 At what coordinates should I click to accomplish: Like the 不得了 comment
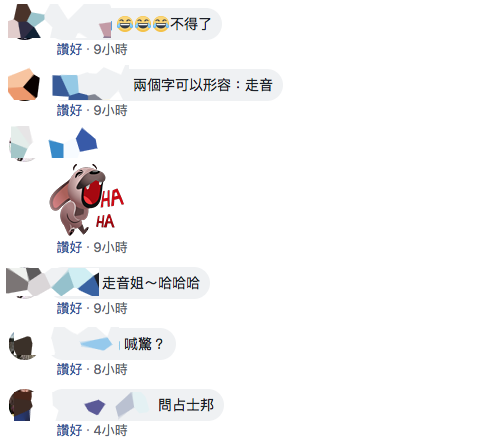pos(69,49)
